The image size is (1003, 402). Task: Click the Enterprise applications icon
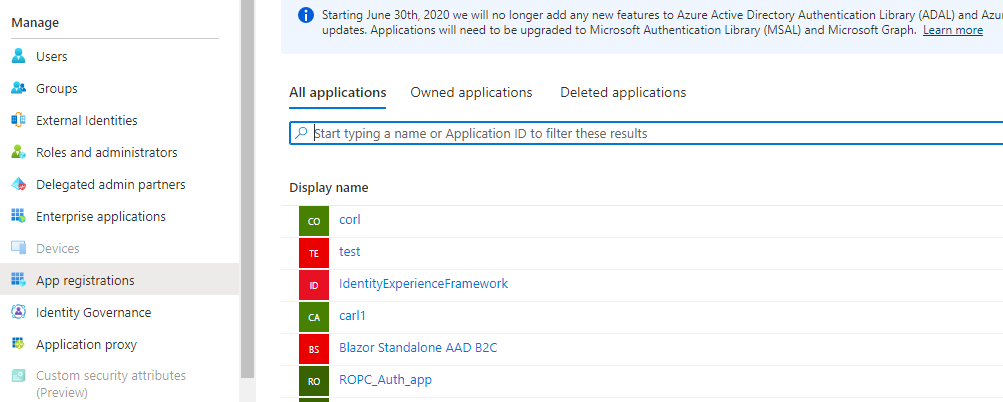coord(19,216)
